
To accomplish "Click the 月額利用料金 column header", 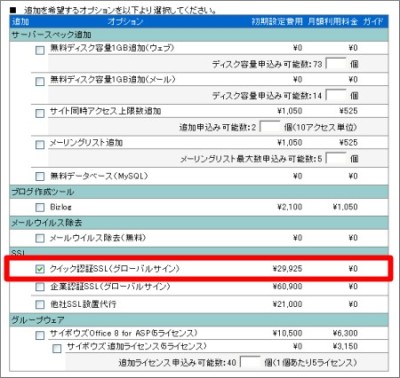I will tap(332, 22).
